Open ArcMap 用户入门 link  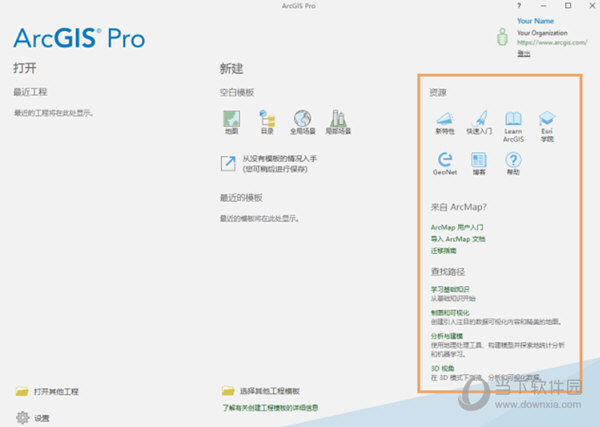[457, 227]
